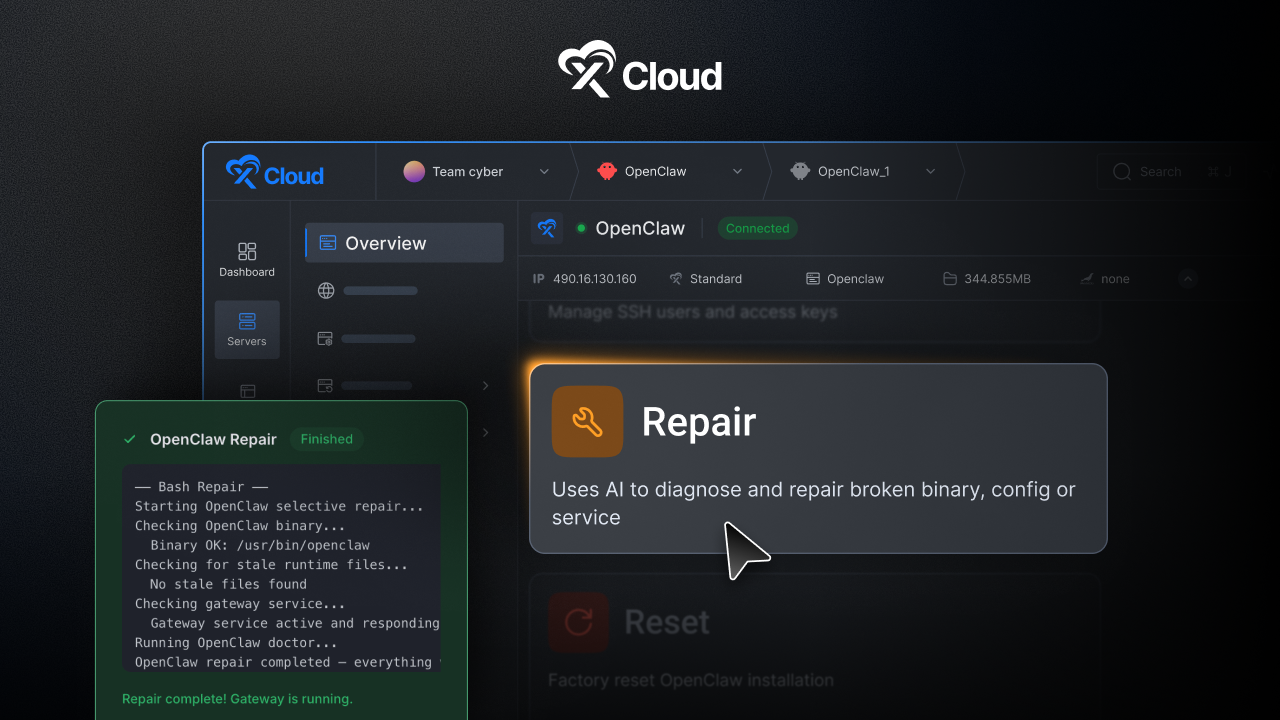Open the OpenClaw project menu

737,171
